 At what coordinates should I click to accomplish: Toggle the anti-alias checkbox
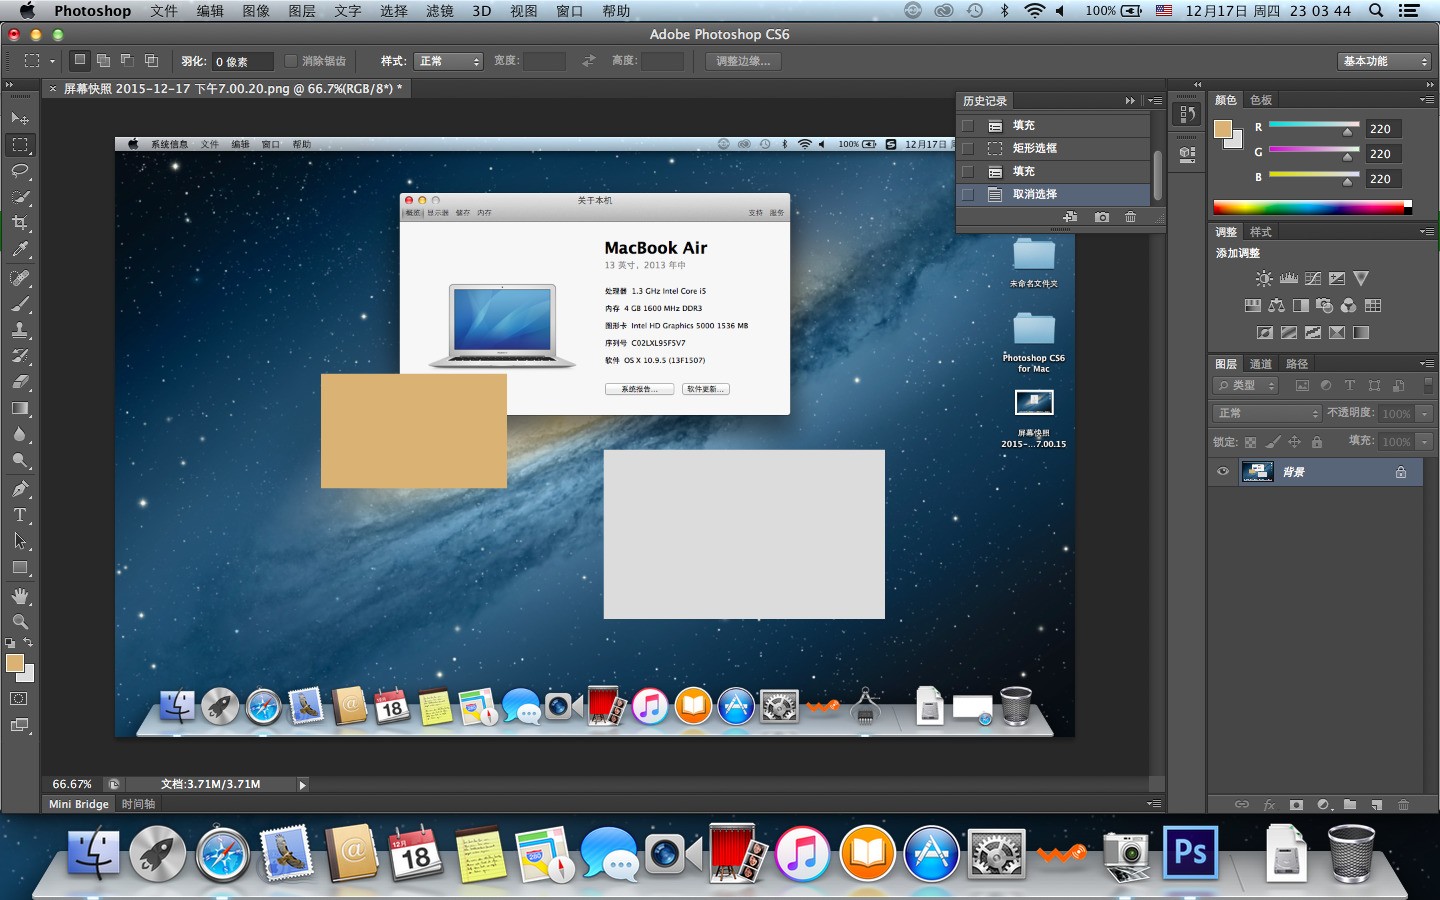(x=291, y=61)
